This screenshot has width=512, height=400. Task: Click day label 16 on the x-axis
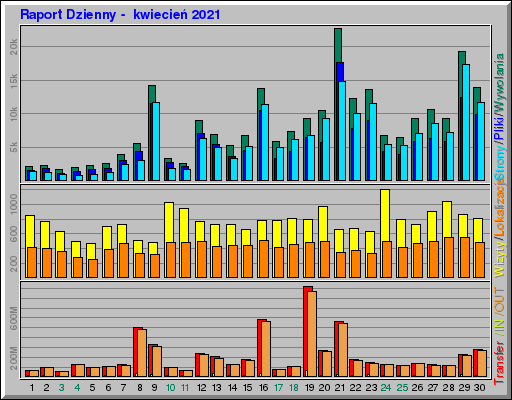click(x=263, y=388)
